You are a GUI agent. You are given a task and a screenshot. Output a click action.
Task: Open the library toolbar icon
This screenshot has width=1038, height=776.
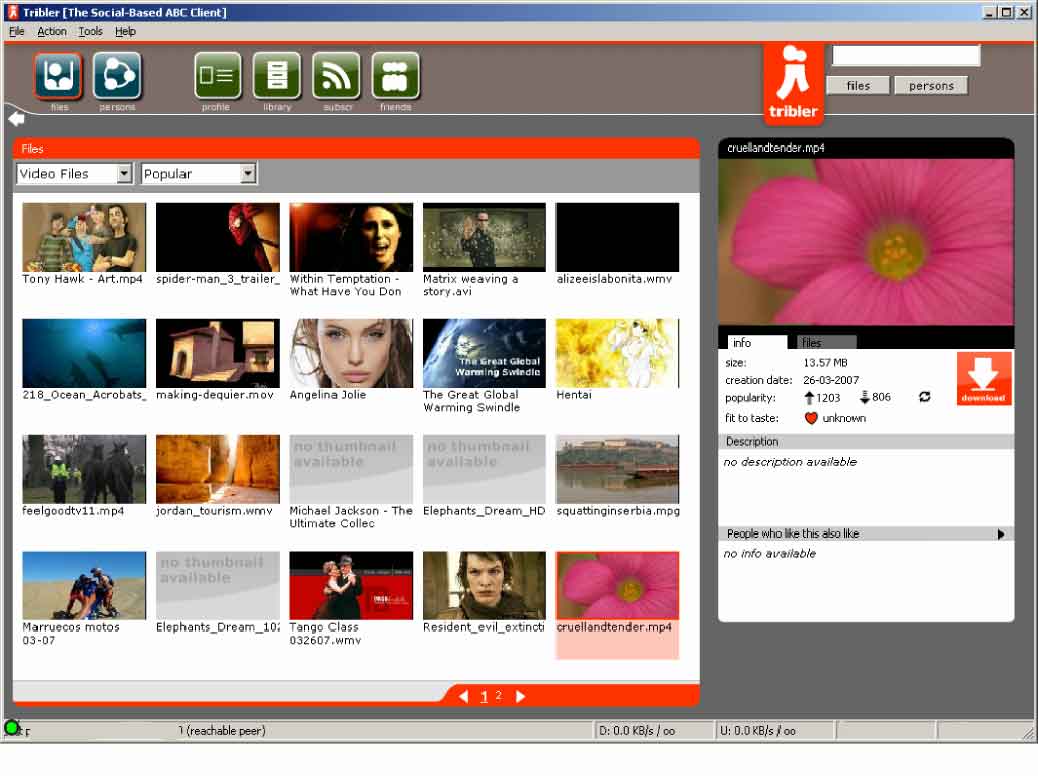pyautogui.click(x=277, y=75)
